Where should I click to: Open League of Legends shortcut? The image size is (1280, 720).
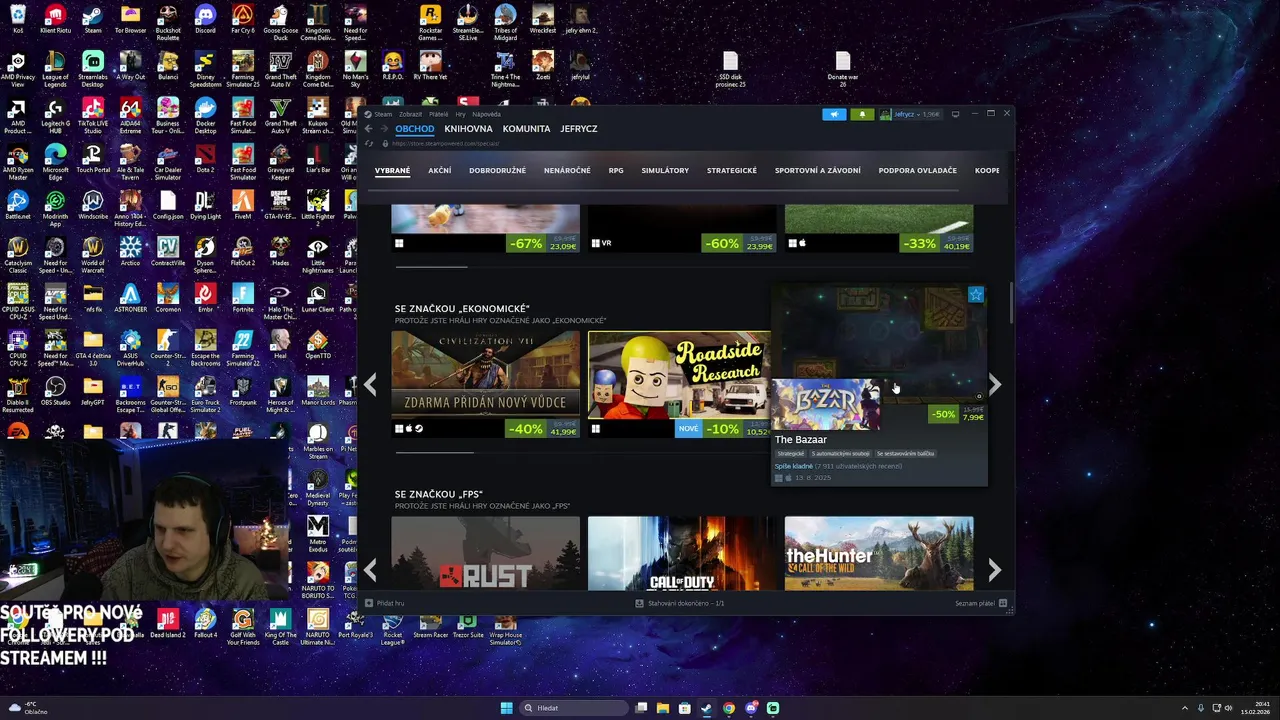[x=55, y=69]
